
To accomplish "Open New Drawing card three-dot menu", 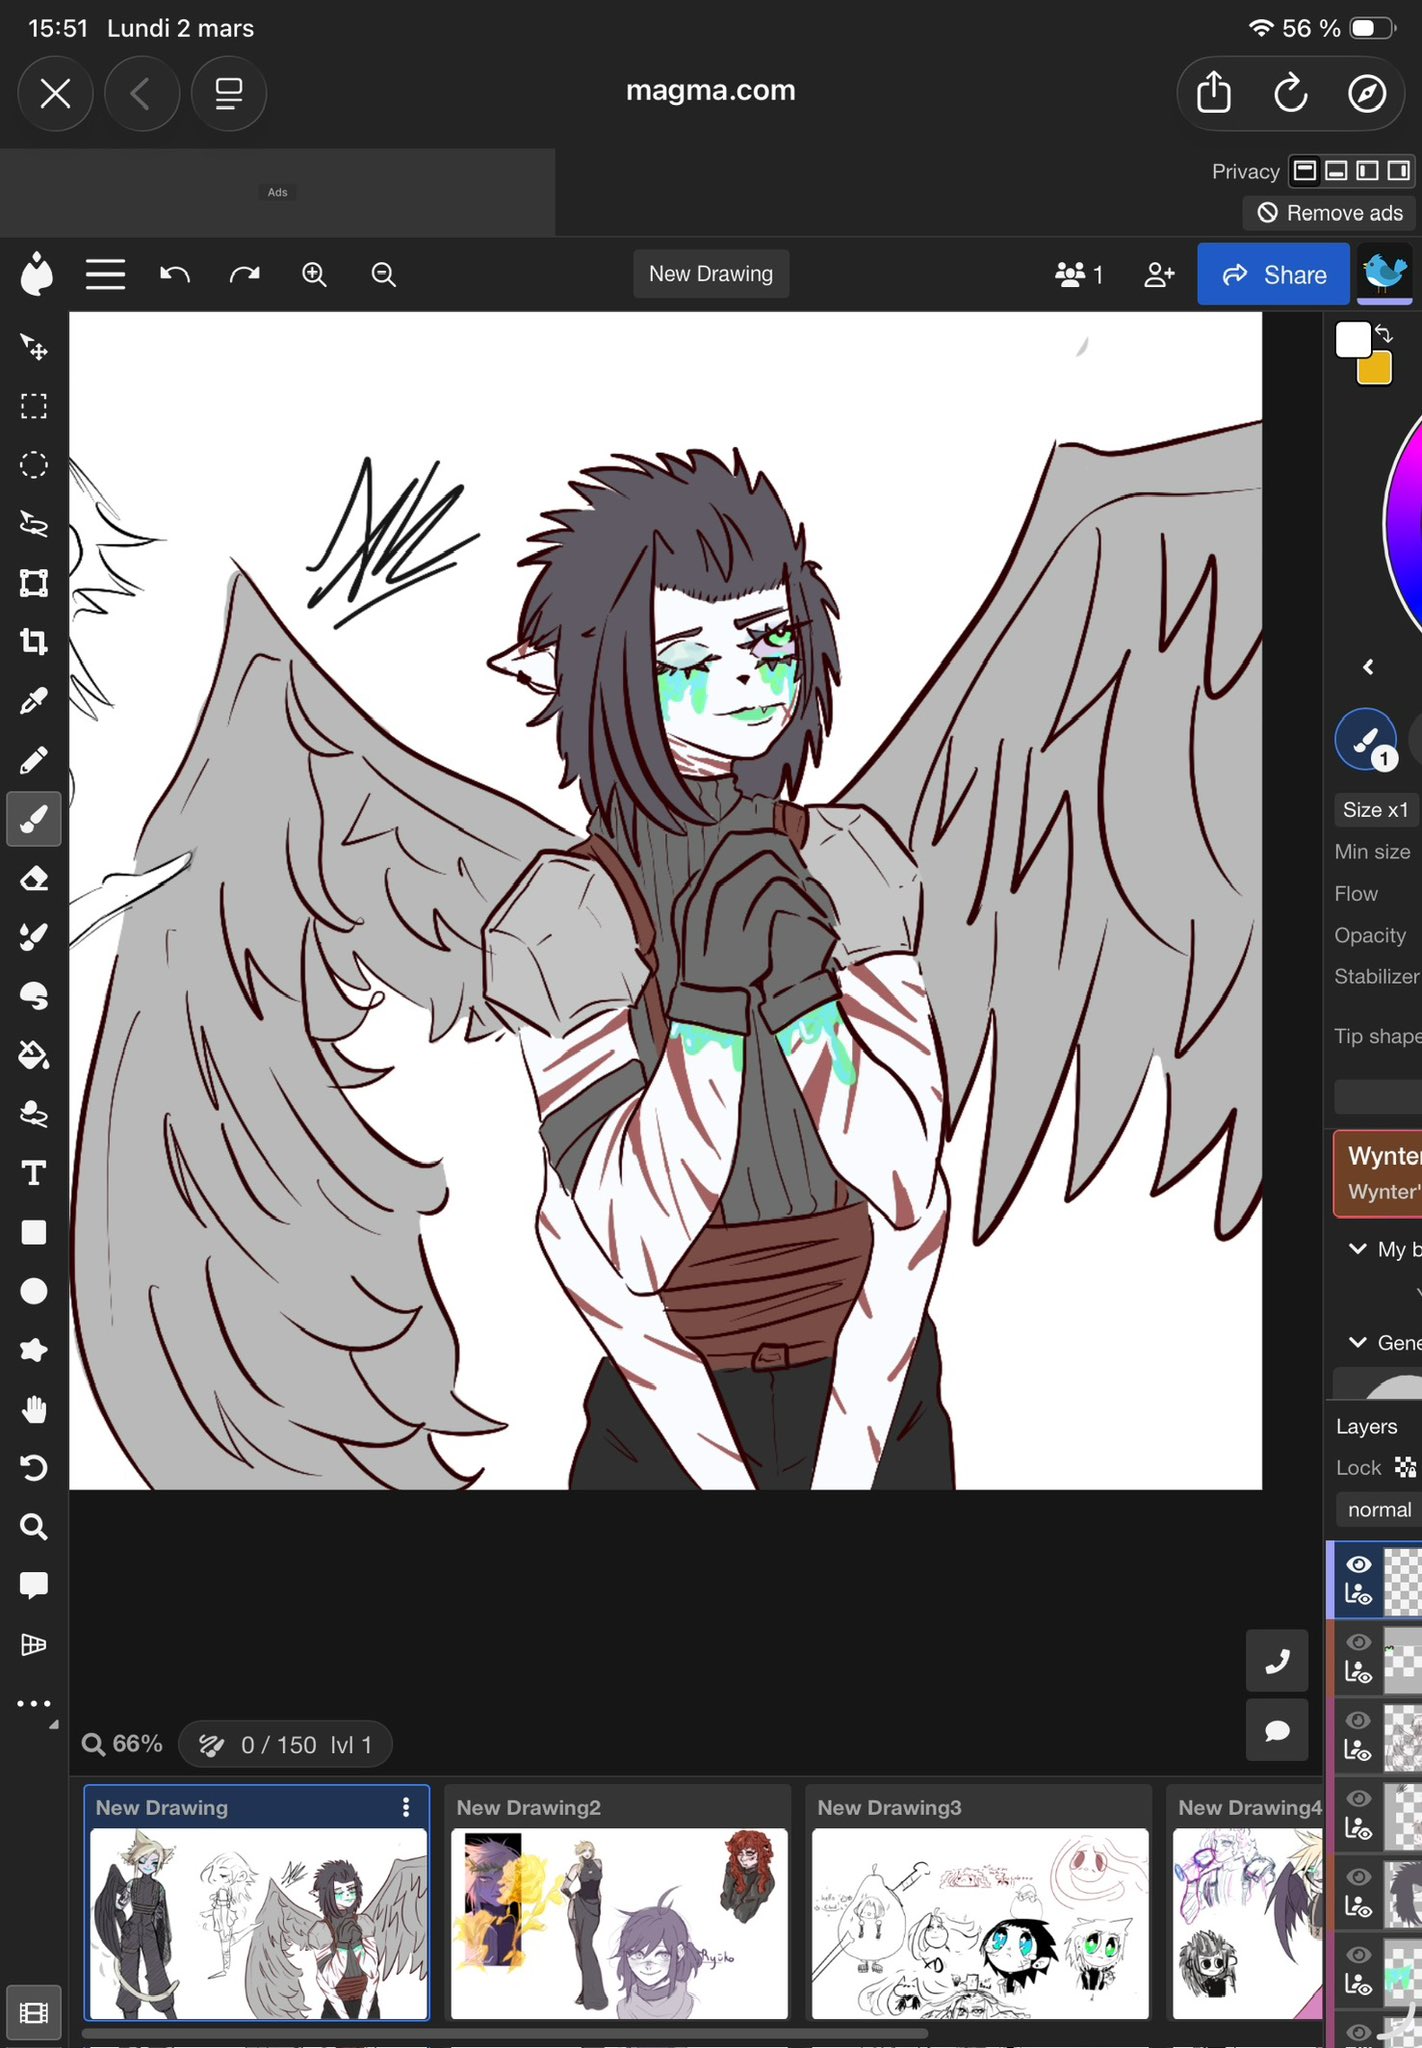I will point(406,1807).
